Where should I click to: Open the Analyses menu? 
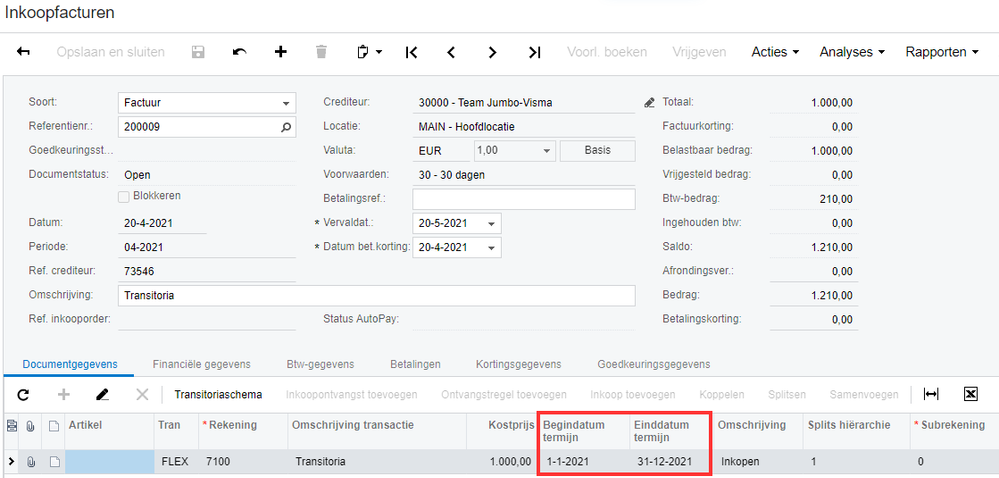pos(852,52)
